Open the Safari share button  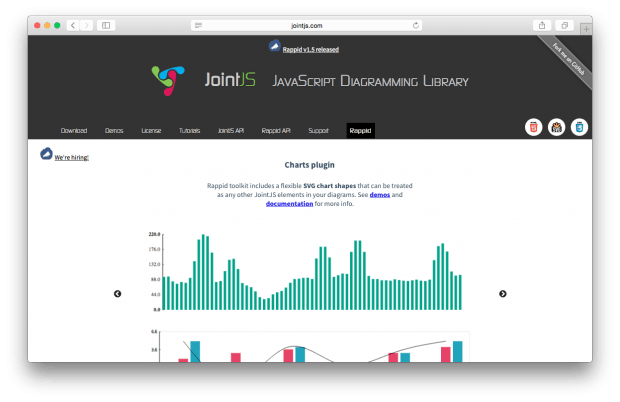point(541,24)
